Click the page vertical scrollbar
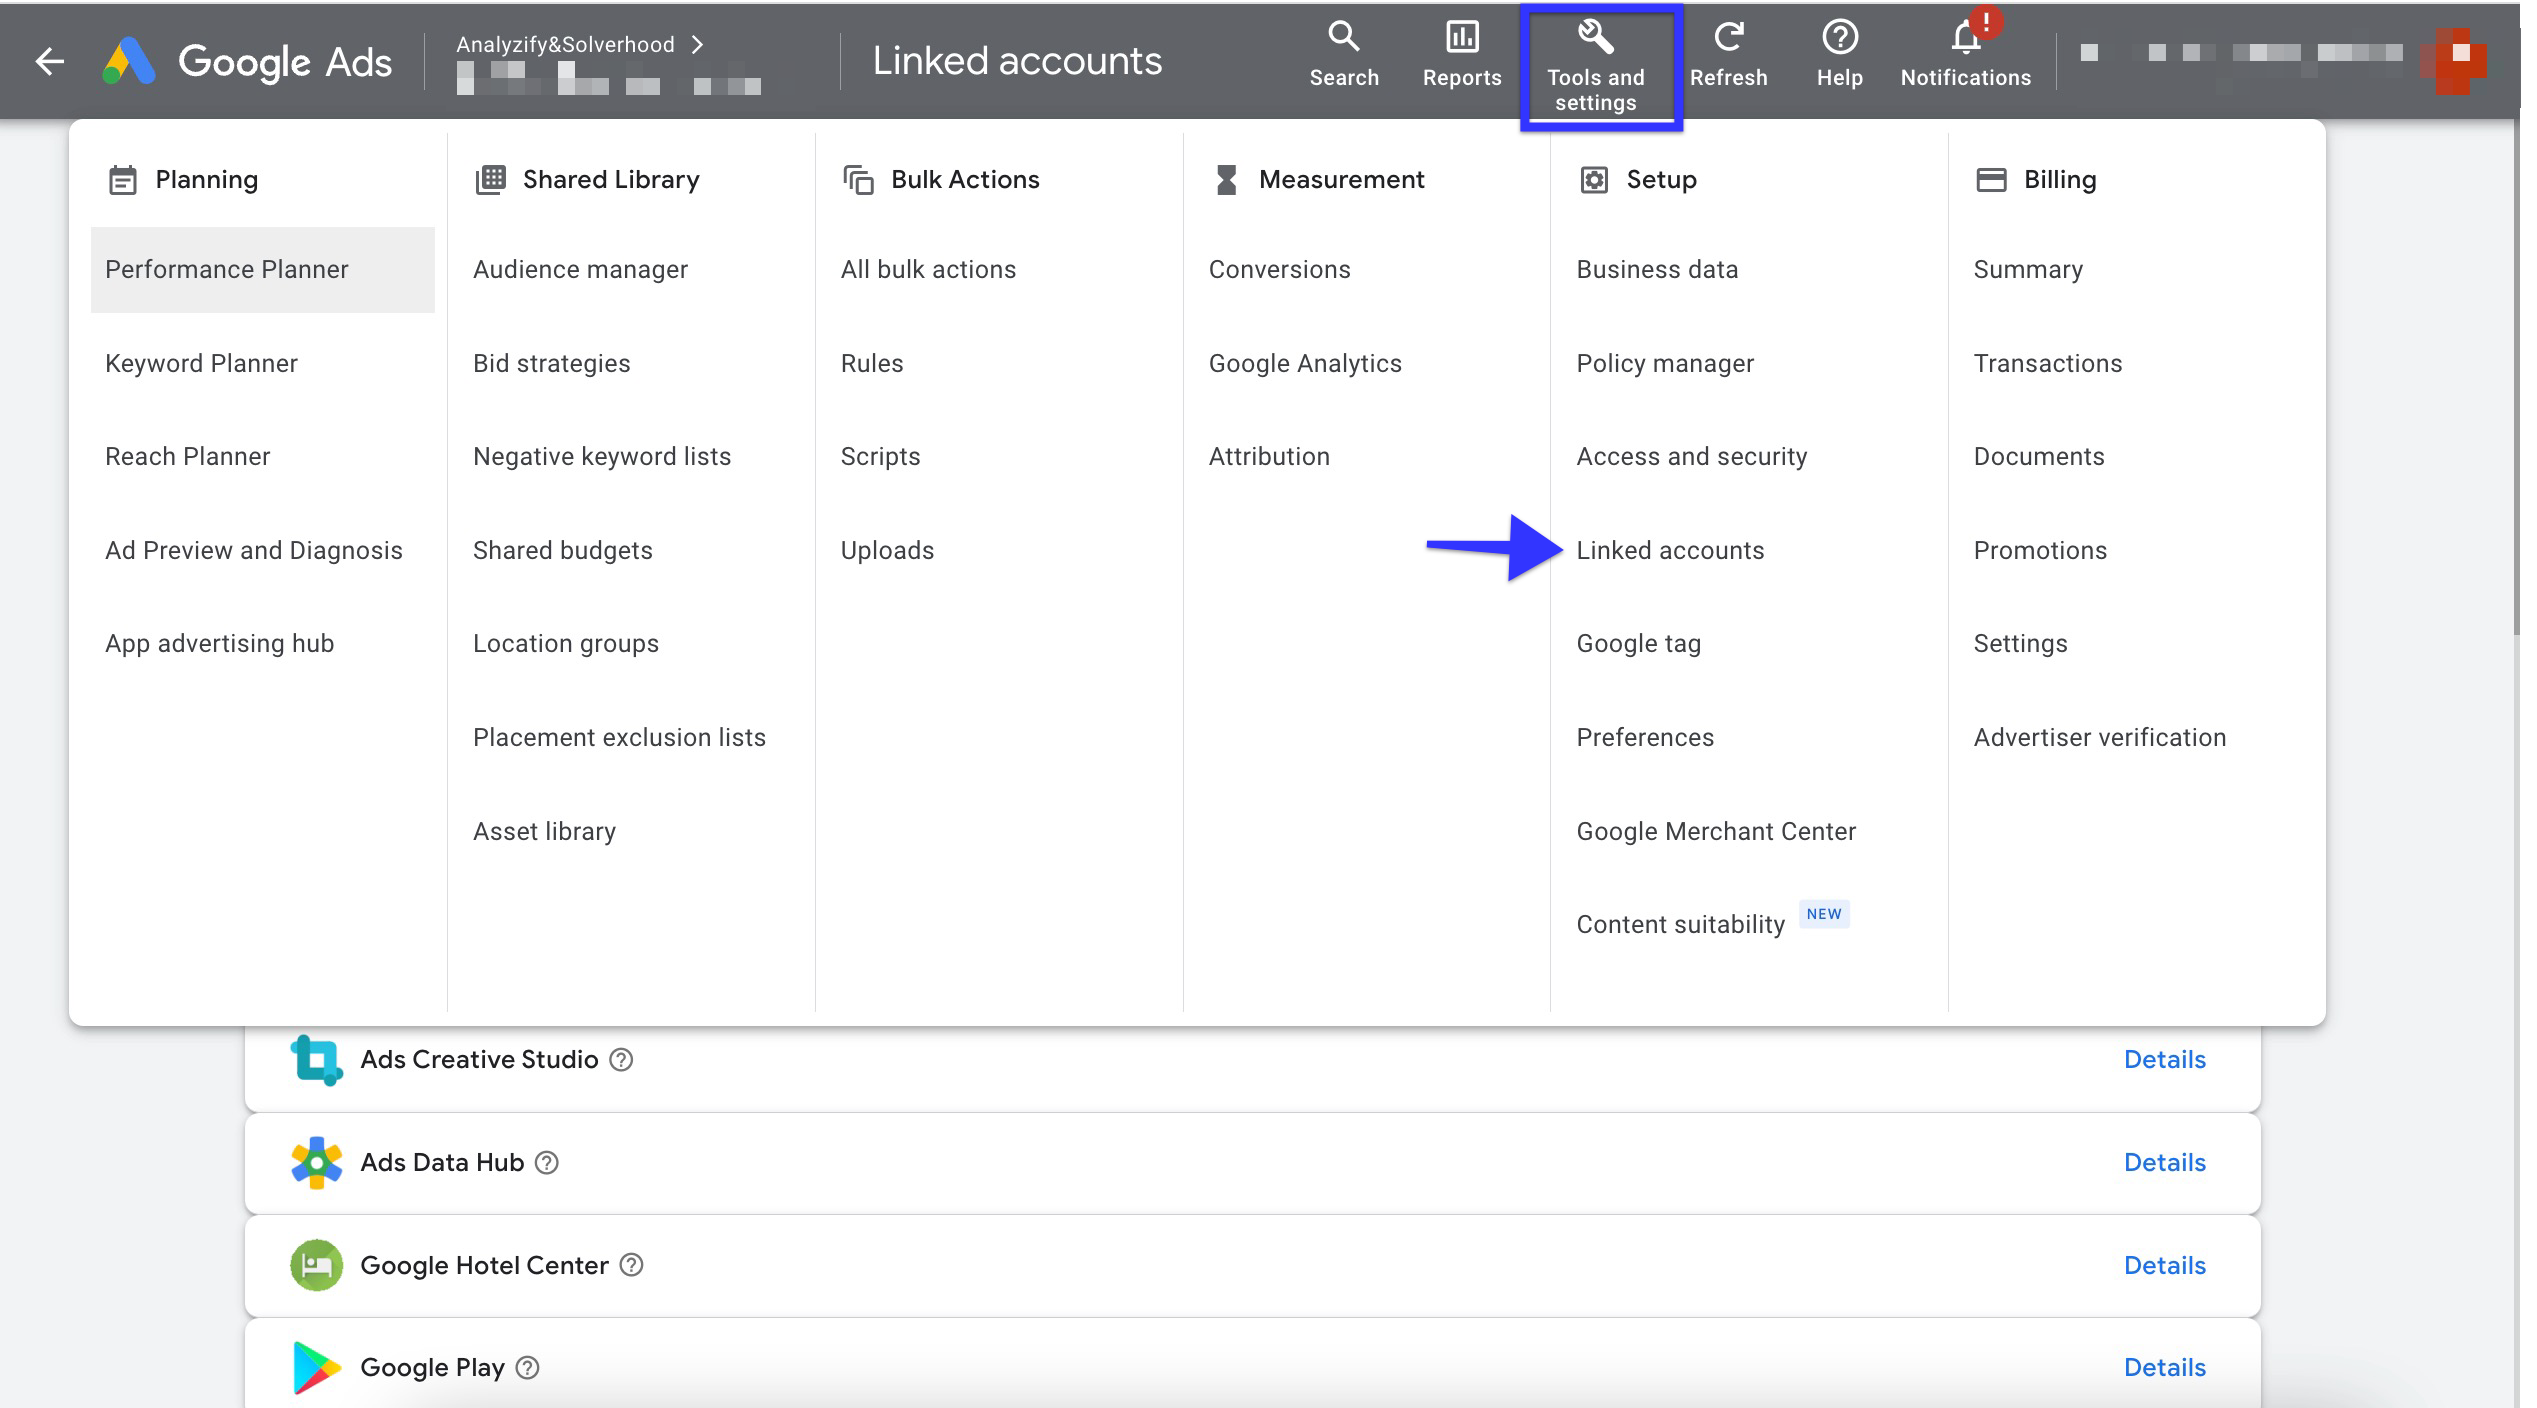Screen dimensions: 2537x1408 tap(2515, 378)
